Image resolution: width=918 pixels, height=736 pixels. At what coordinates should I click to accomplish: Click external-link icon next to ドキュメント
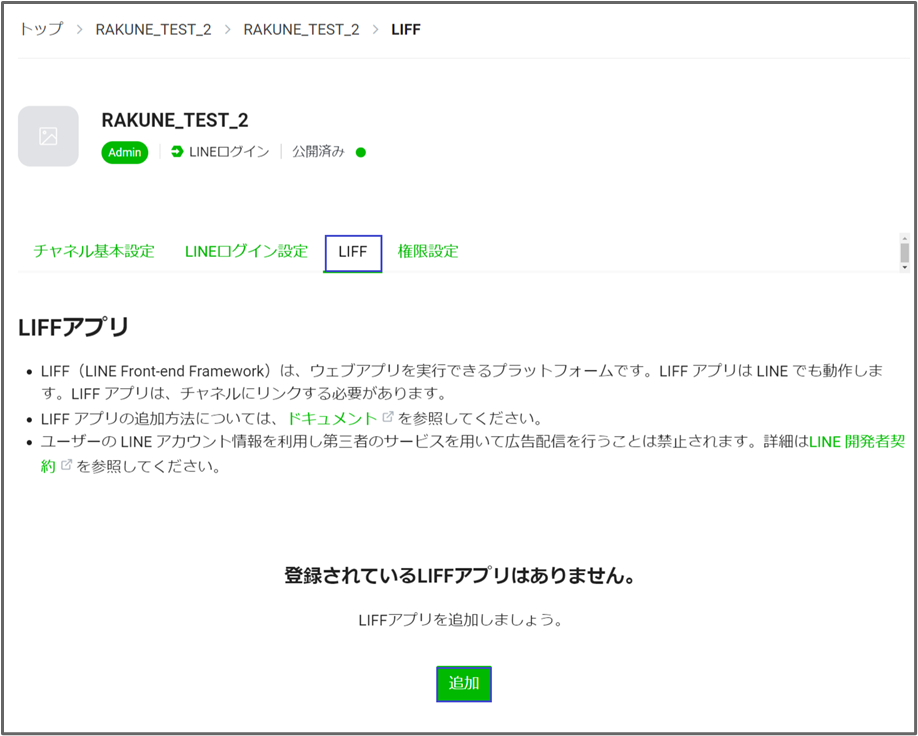point(388,417)
